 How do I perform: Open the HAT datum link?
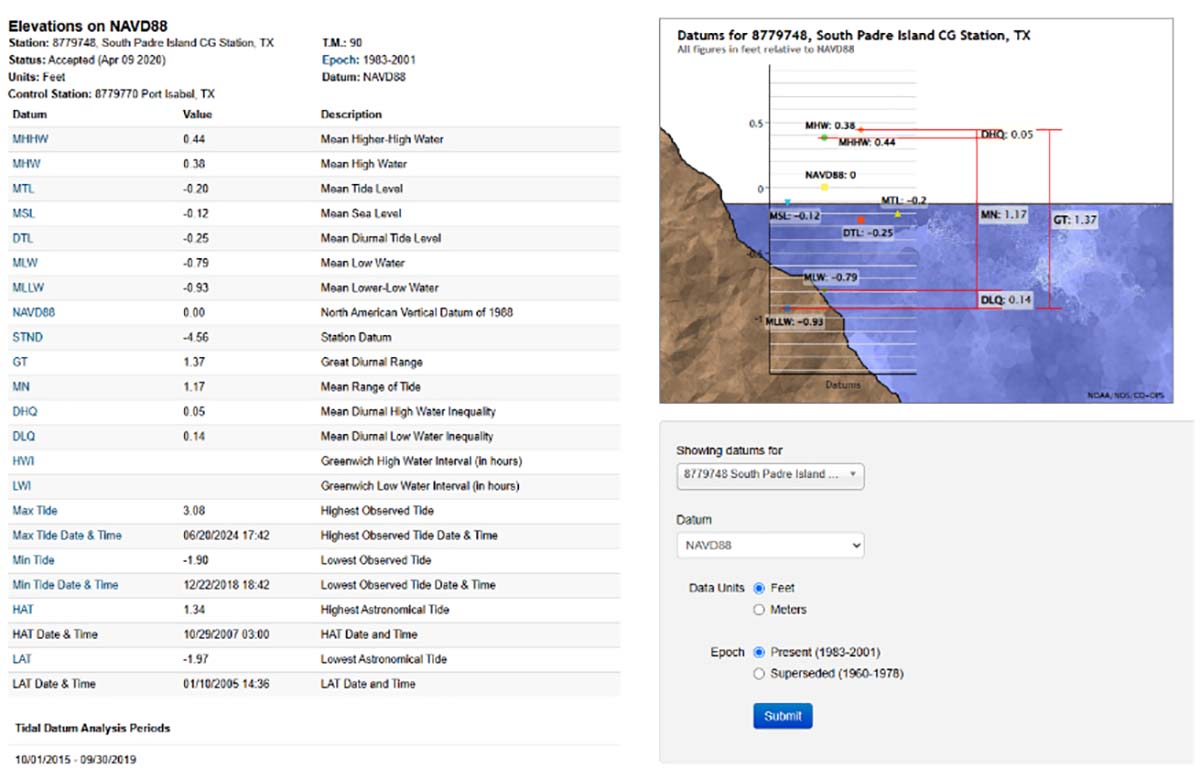(x=21, y=609)
